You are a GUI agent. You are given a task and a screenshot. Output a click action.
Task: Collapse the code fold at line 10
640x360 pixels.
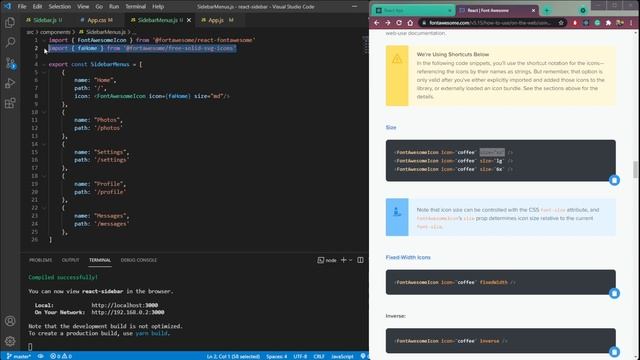[x=44, y=112]
